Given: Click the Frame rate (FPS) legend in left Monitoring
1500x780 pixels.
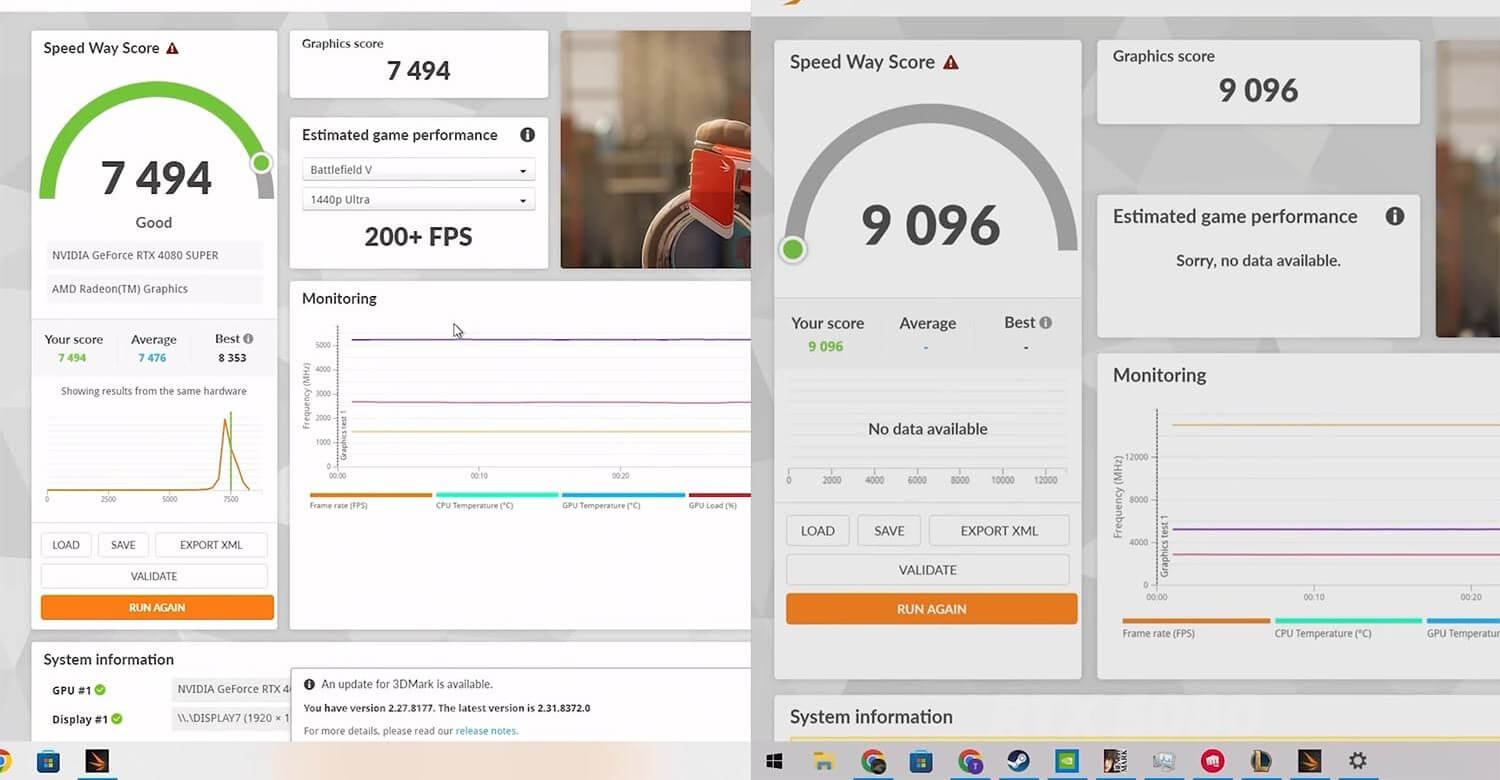Looking at the screenshot, I should 339,505.
